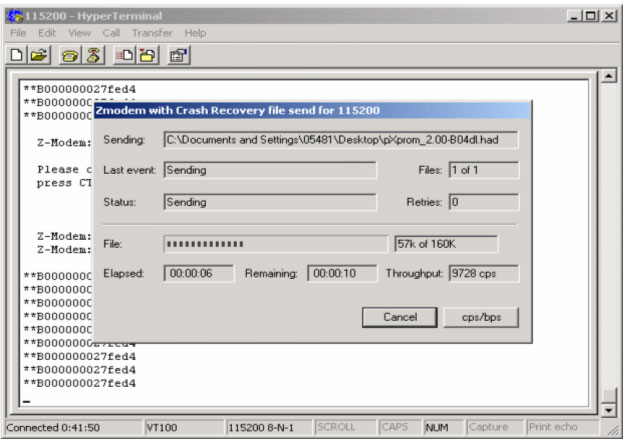The width and height of the screenshot is (628, 444).
Task: Open the Help menu
Action: (196, 32)
